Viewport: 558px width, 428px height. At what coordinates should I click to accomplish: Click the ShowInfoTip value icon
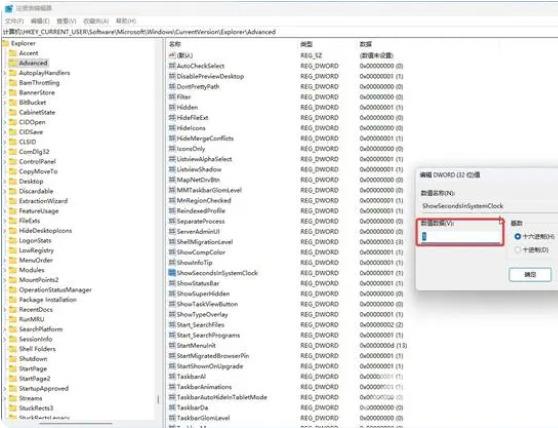coord(172,263)
